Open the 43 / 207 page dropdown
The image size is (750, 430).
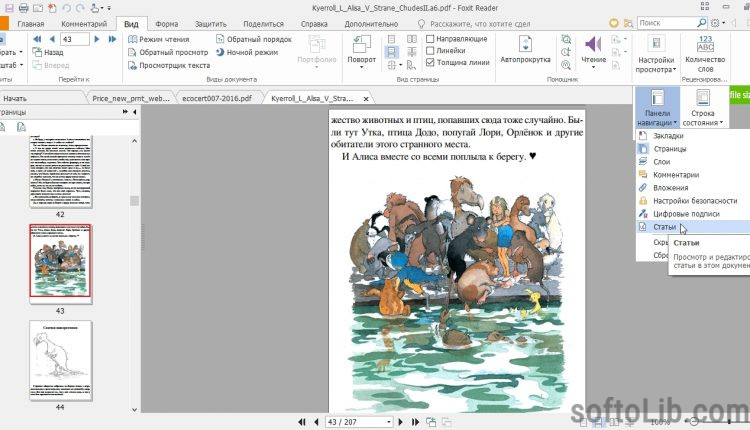pos(388,422)
